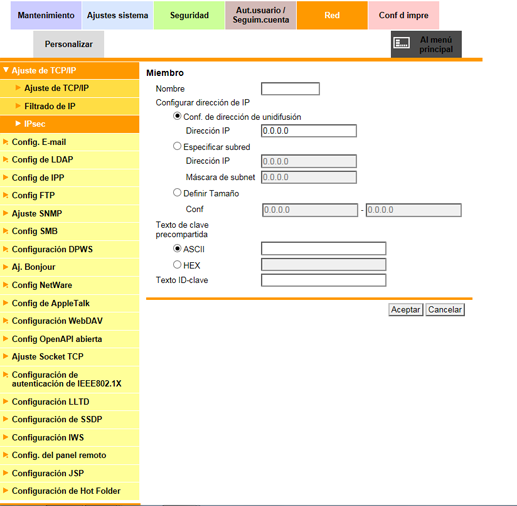This screenshot has width=517, height=506.
Task: Open Ajuste de TCP/IP submenu item
Action: tap(70, 88)
